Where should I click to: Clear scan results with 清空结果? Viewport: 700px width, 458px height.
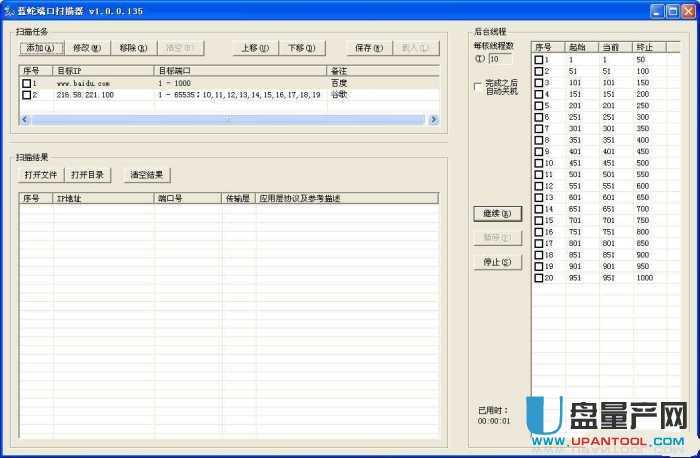[x=146, y=175]
